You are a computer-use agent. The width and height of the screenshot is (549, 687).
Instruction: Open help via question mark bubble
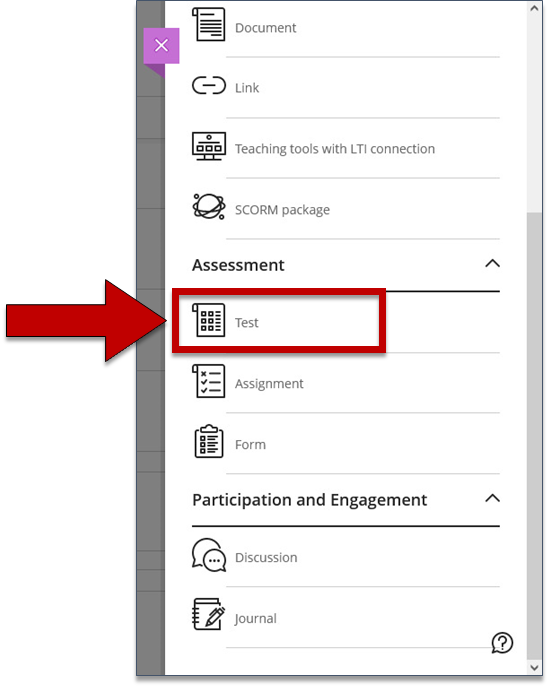(x=502, y=643)
